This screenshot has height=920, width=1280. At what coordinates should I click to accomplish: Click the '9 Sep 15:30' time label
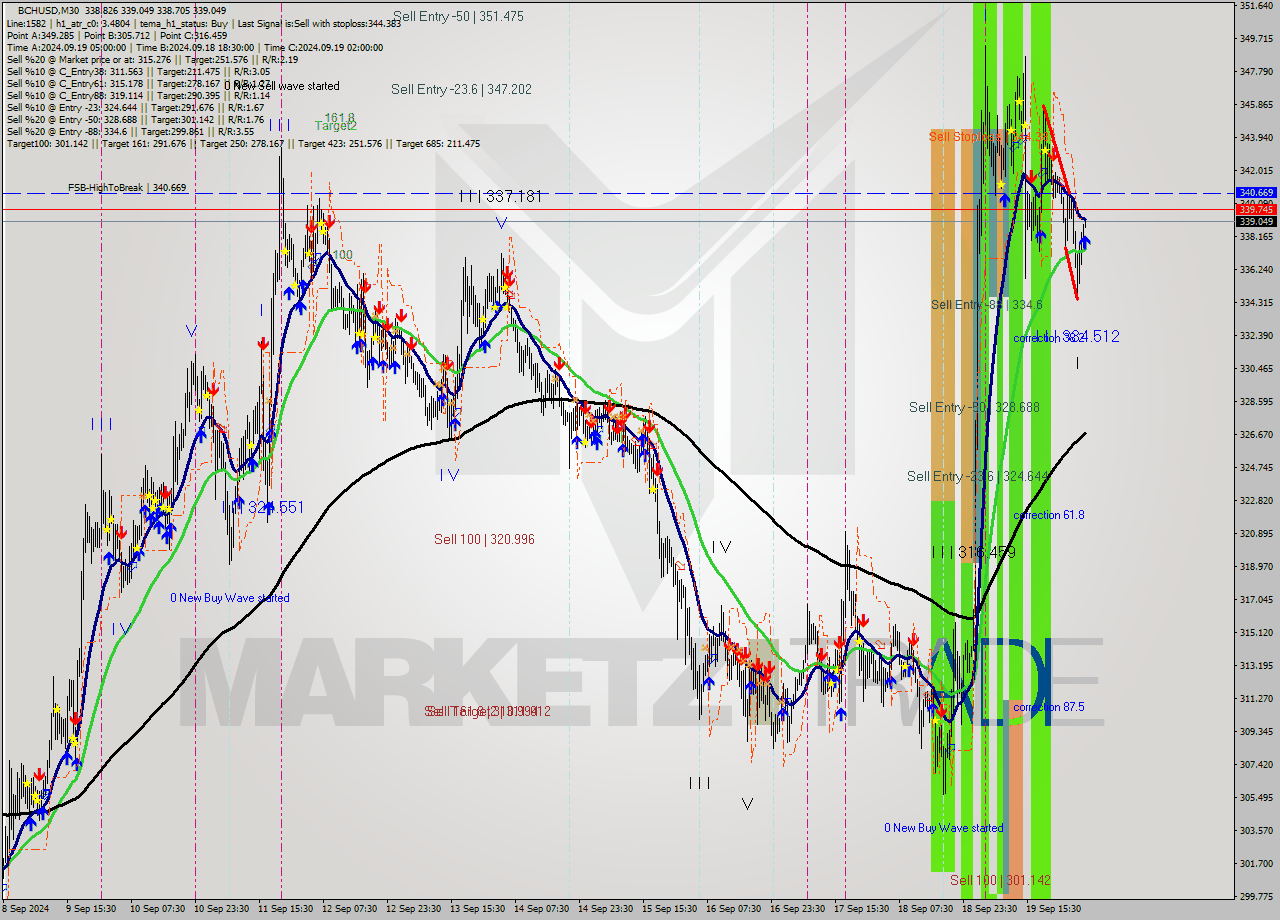(91, 909)
